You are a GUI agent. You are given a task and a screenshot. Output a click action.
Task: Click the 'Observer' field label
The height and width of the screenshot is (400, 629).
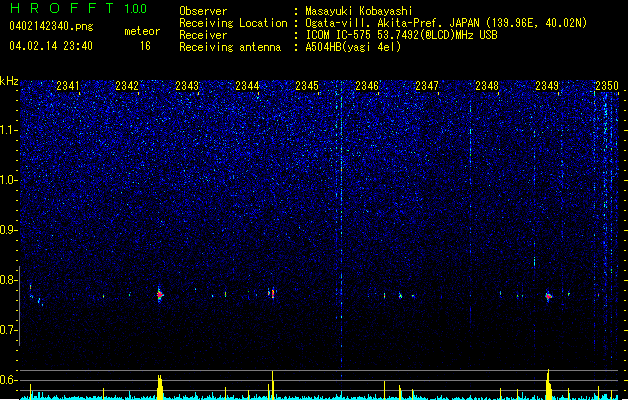click(203, 11)
